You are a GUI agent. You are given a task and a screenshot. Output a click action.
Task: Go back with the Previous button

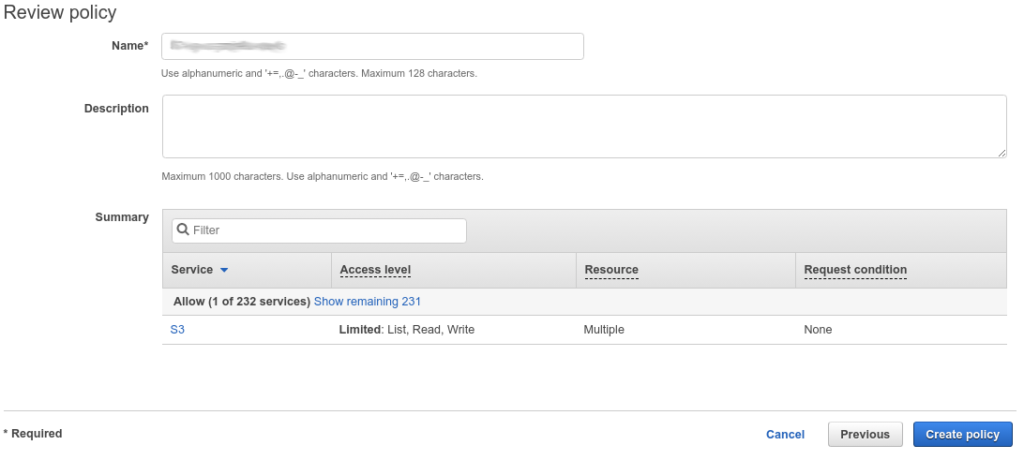tap(864, 434)
